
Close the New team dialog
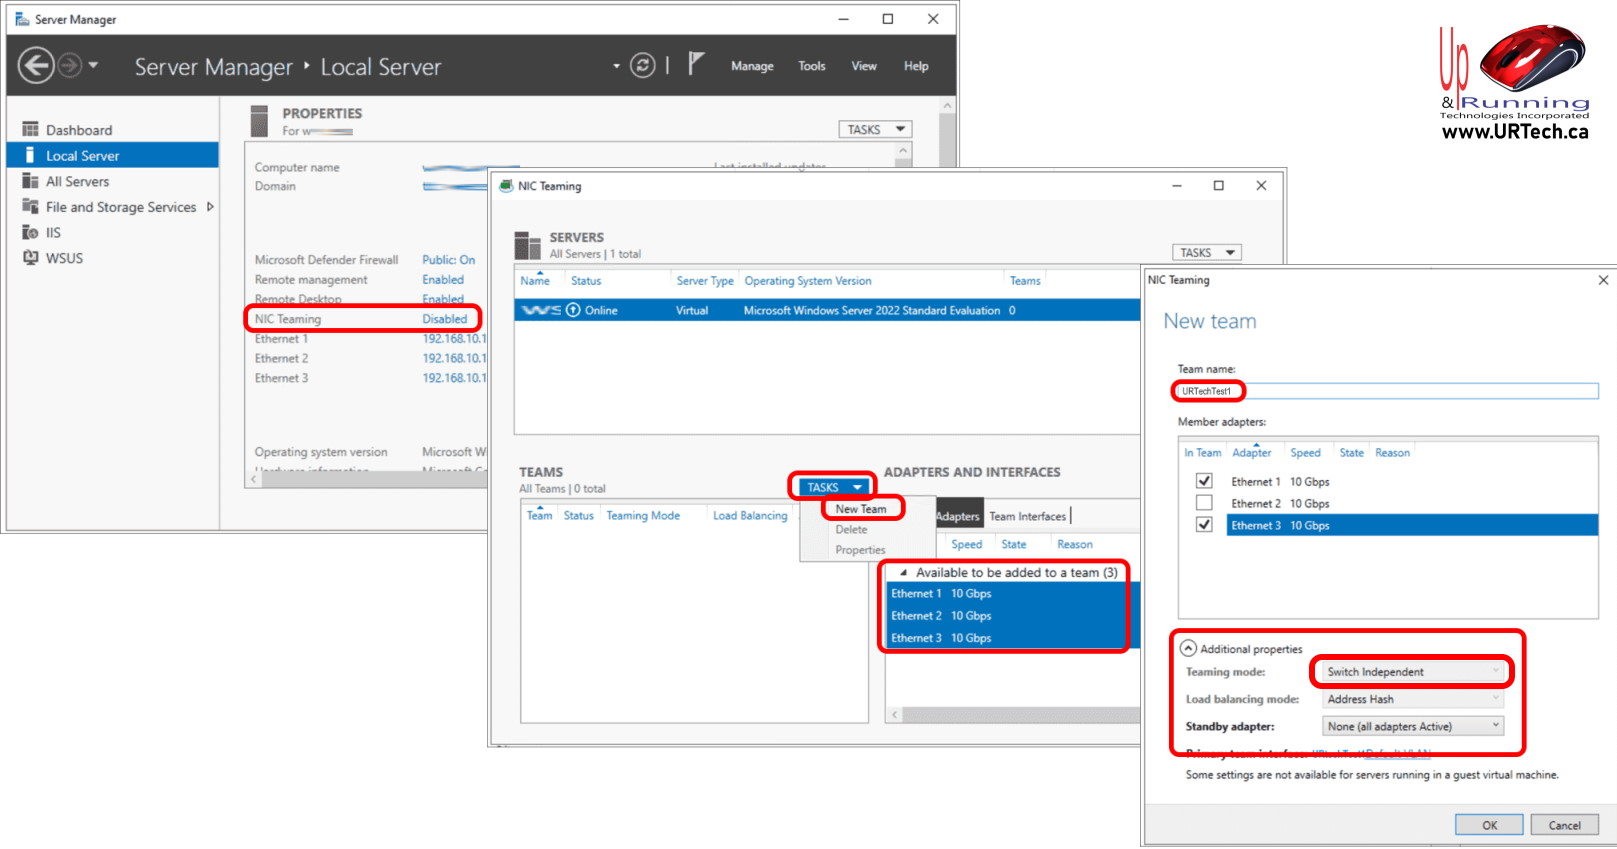1603,280
